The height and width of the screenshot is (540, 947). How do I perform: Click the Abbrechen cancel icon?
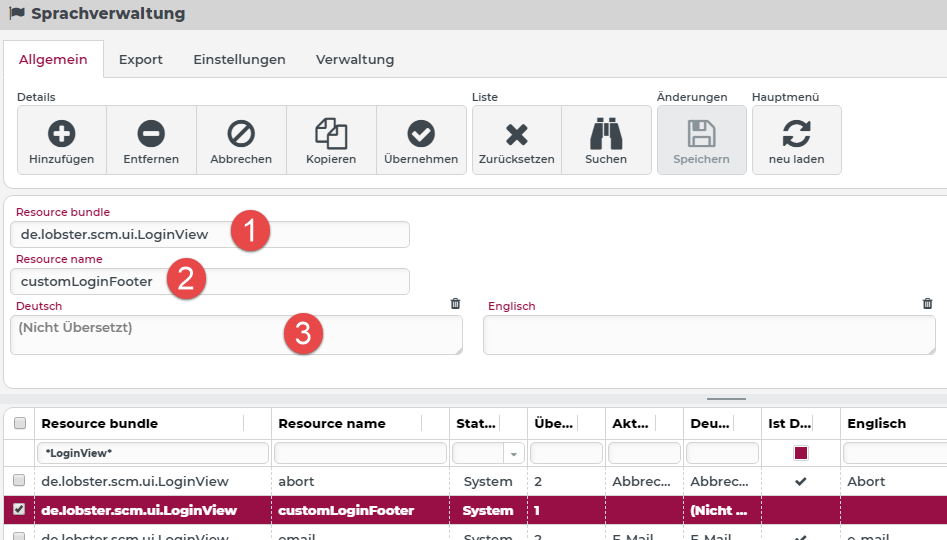pyautogui.click(x=241, y=133)
